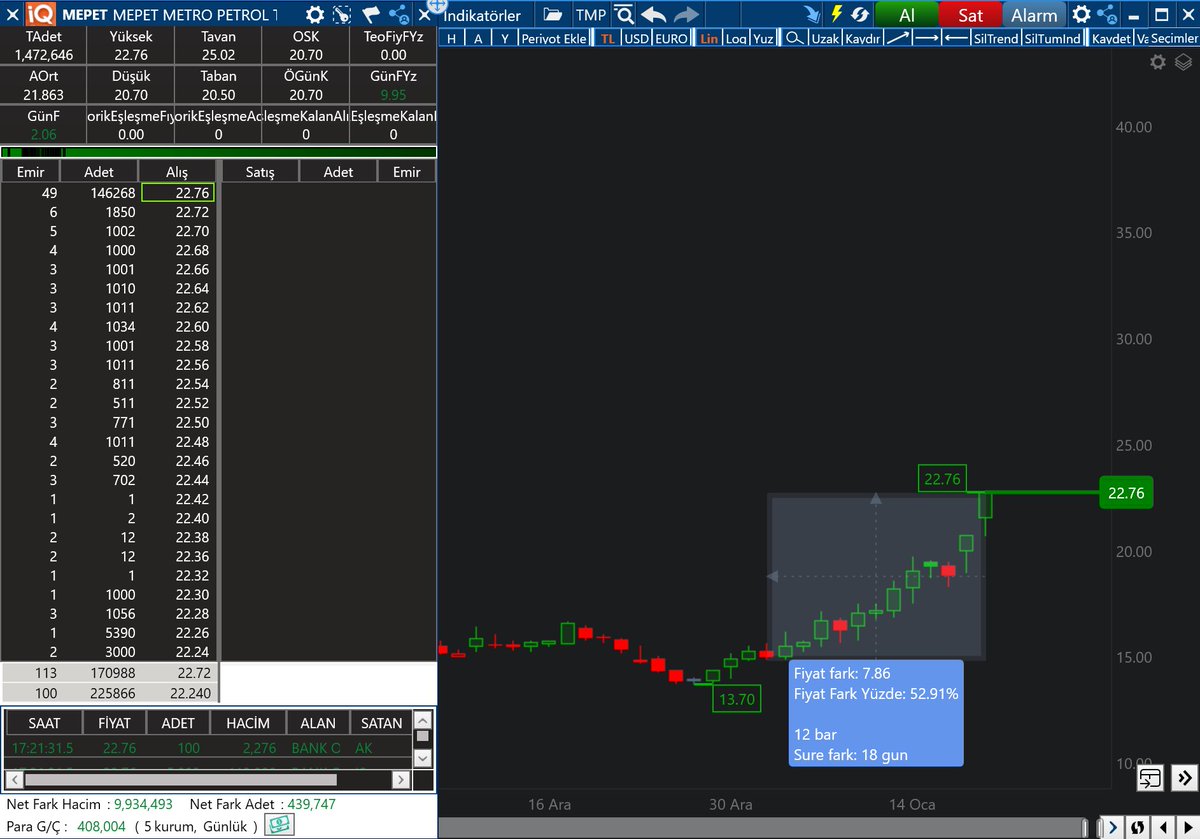Image resolution: width=1200 pixels, height=839 pixels.
Task: Click the left triangle at bottom right
Action: tap(1163, 828)
